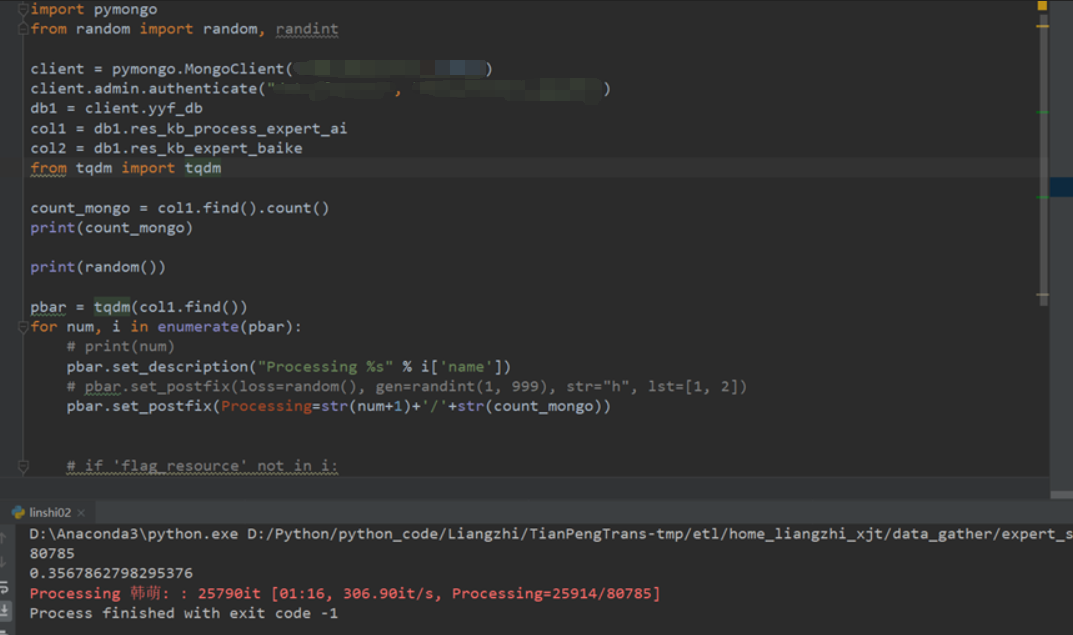
Task: Jump to topmost yellow warning stripe mark
Action: [x=1042, y=26]
